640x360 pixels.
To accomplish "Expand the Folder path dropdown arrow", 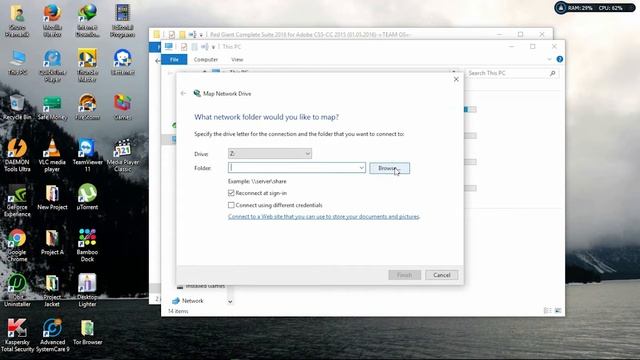I will tap(361, 168).
